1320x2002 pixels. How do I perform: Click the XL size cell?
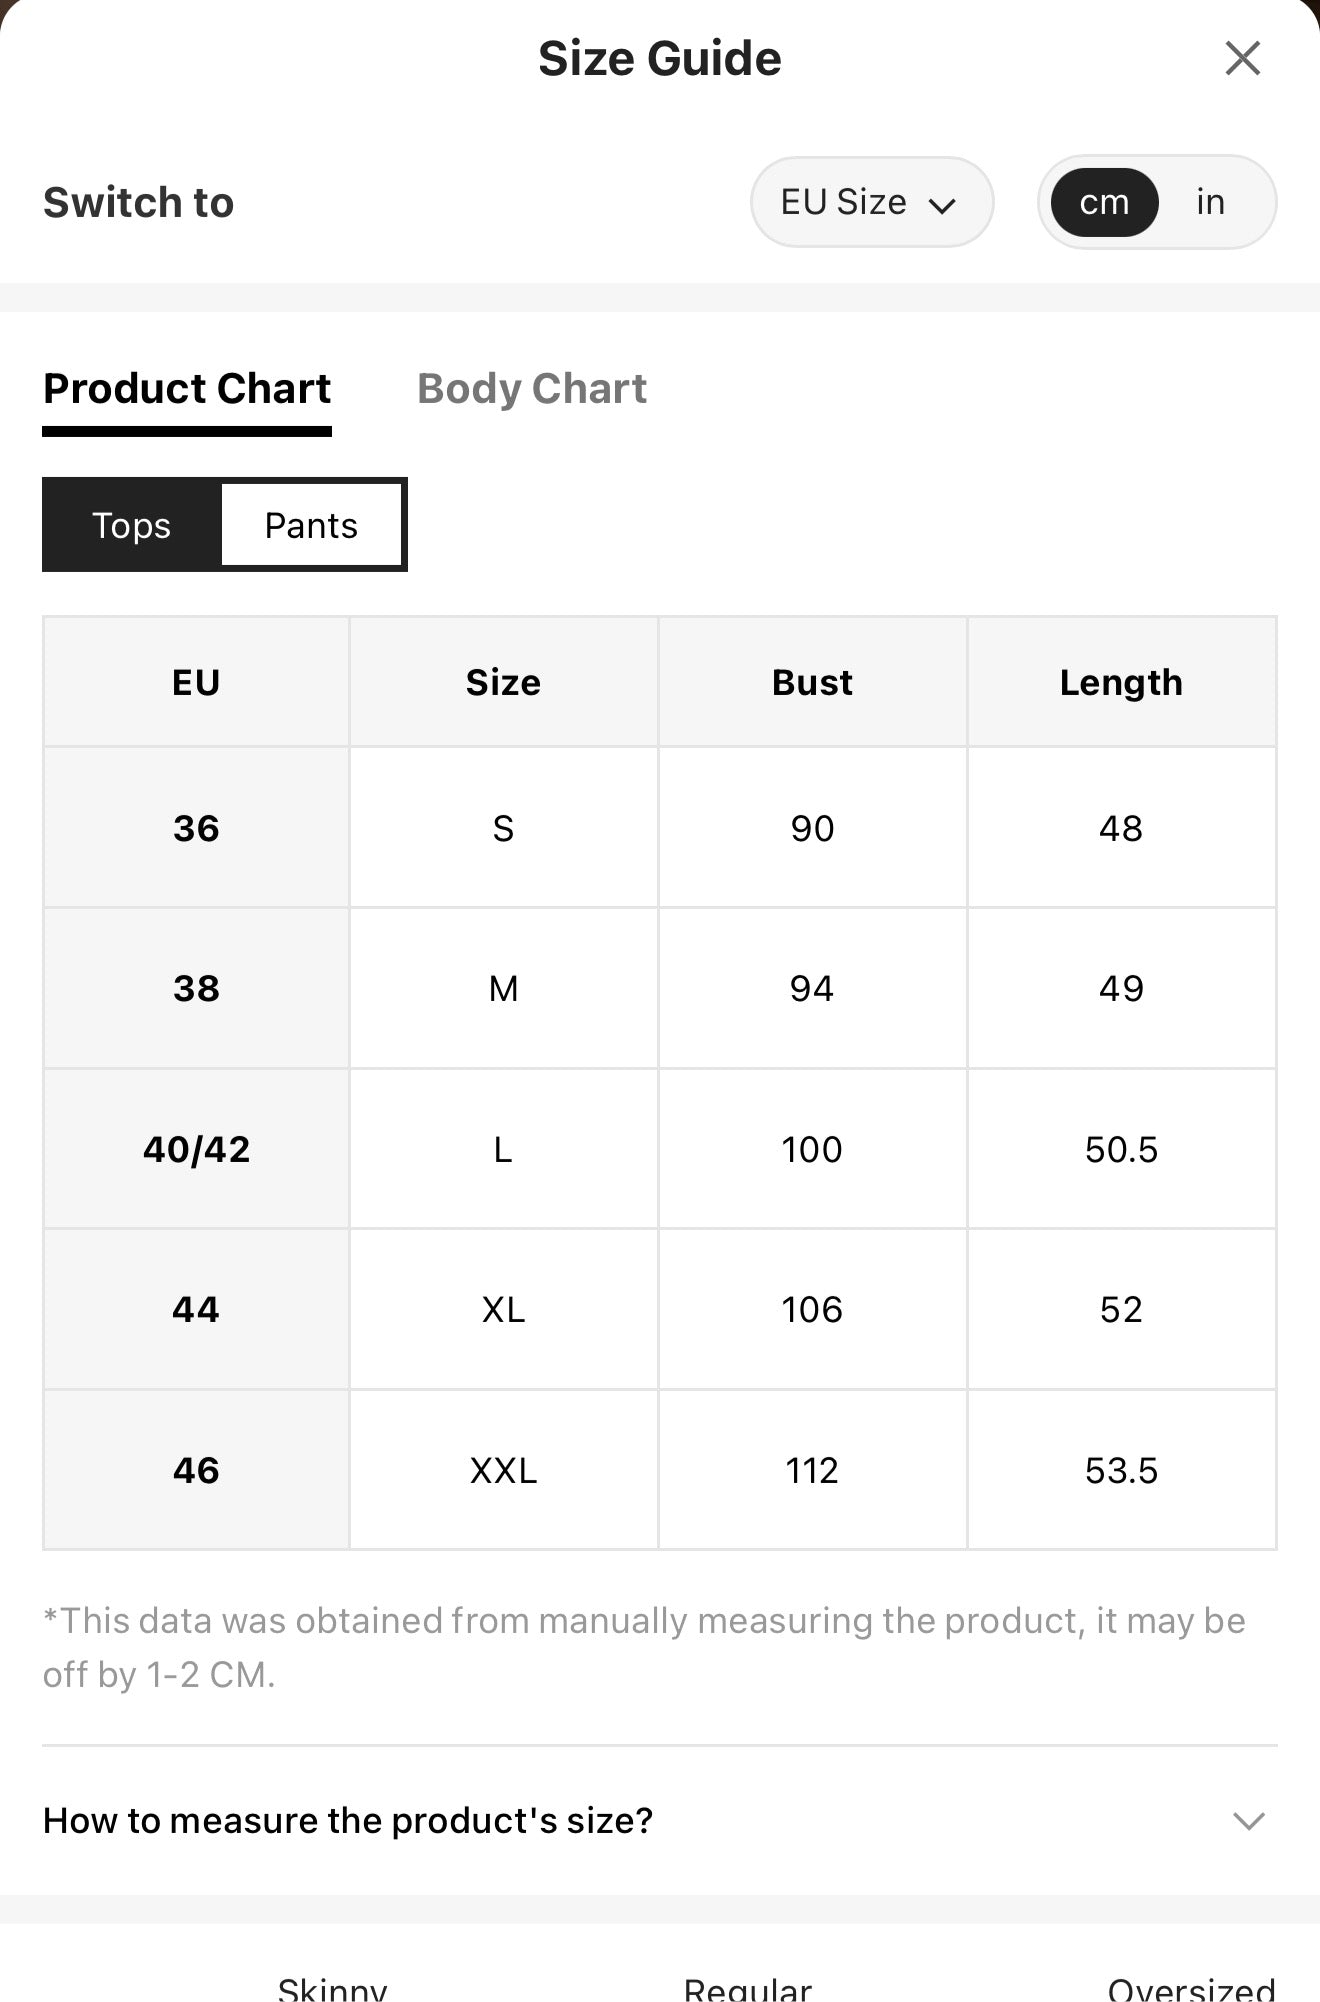(x=503, y=1309)
